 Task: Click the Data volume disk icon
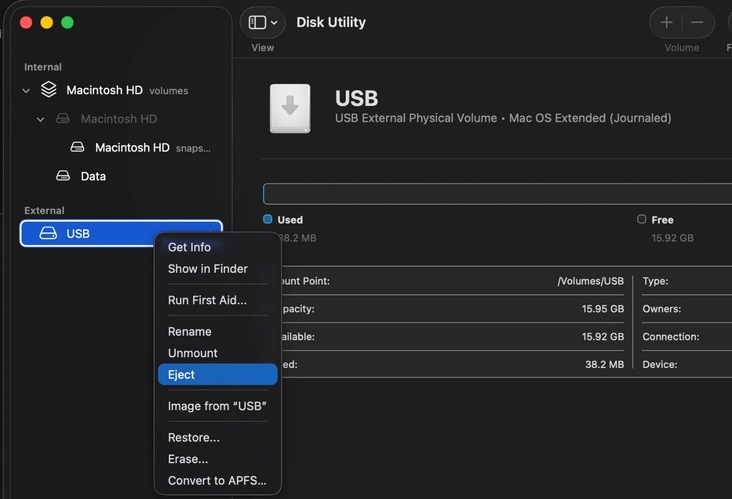tap(63, 176)
